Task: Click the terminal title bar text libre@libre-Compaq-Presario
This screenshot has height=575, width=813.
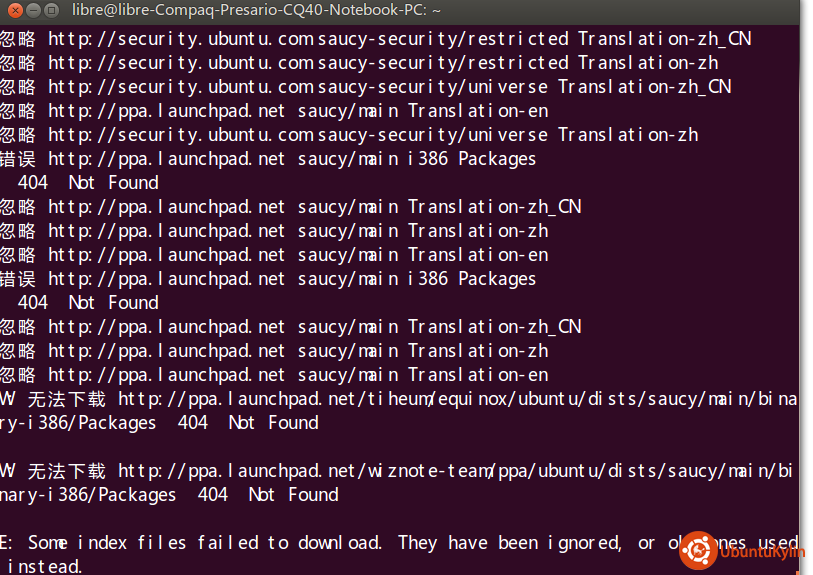Action: [256, 10]
